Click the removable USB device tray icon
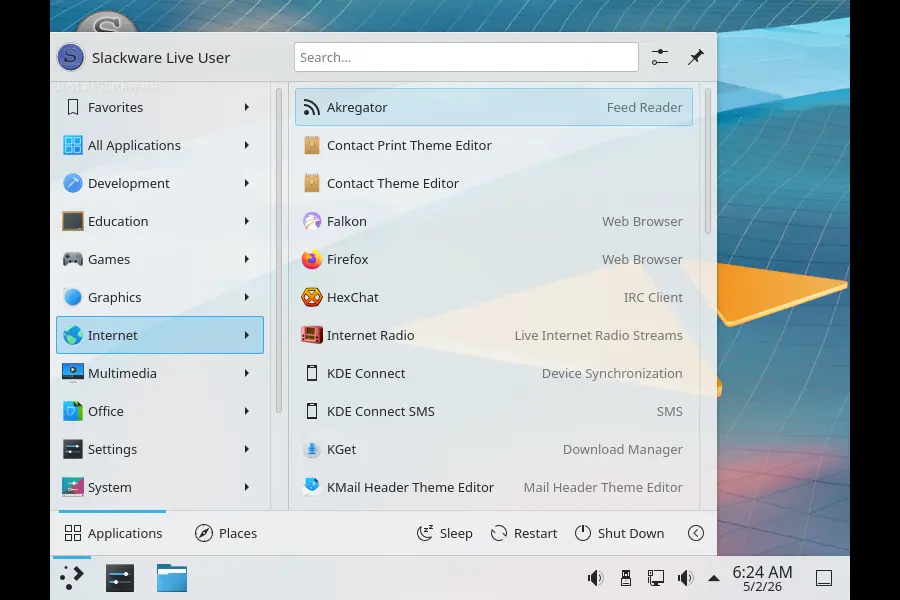Screen dimensions: 900x600 (626, 578)
